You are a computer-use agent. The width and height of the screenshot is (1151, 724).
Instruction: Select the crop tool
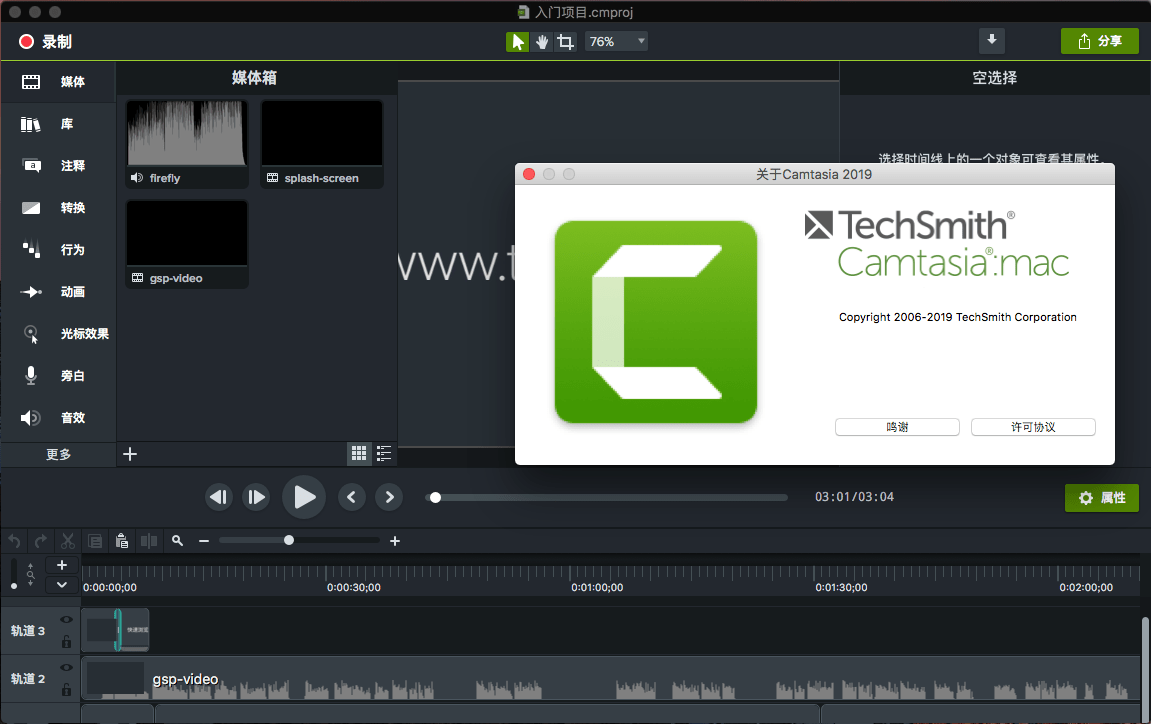click(x=565, y=42)
